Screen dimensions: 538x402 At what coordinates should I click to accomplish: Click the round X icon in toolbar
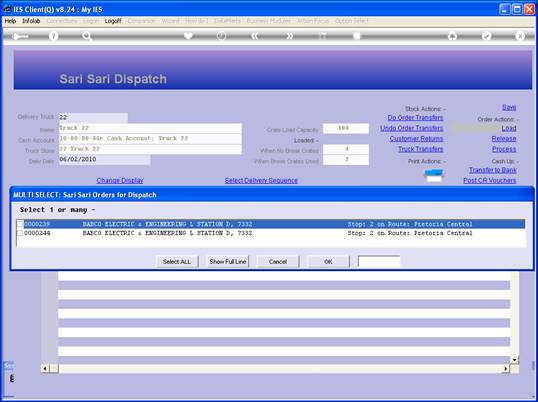click(x=520, y=36)
